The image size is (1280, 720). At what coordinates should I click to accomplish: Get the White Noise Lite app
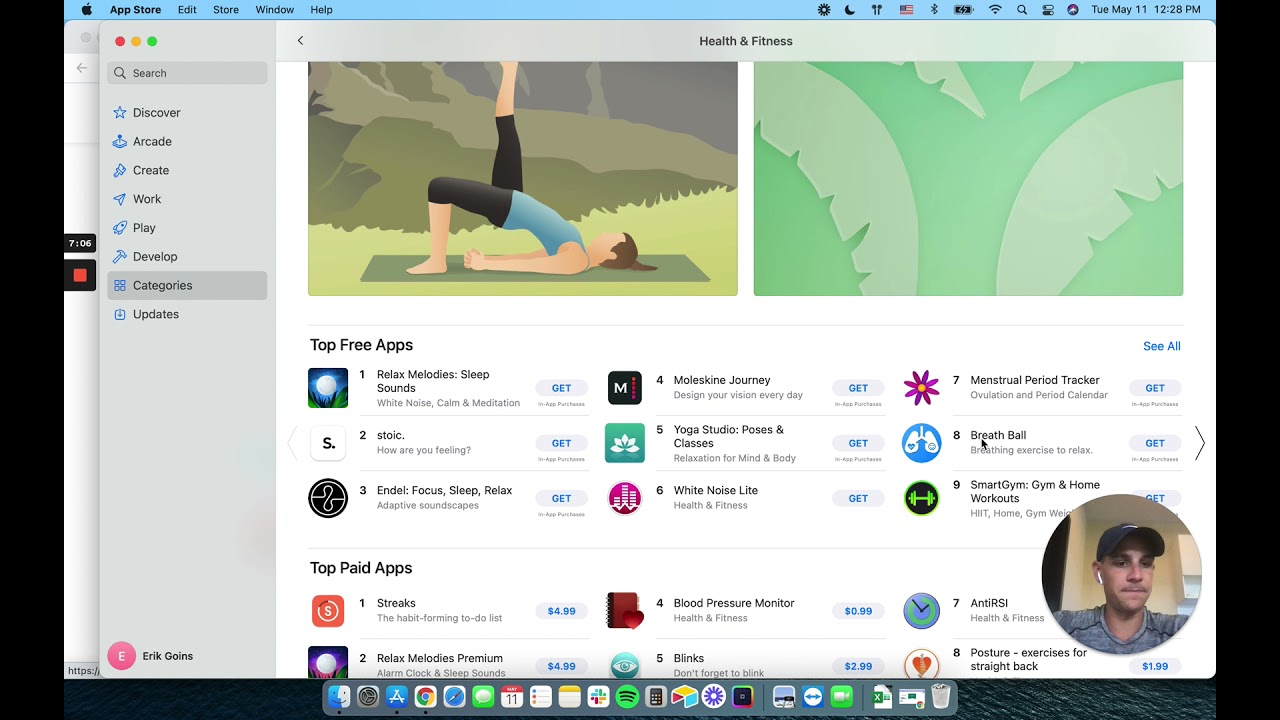click(858, 498)
